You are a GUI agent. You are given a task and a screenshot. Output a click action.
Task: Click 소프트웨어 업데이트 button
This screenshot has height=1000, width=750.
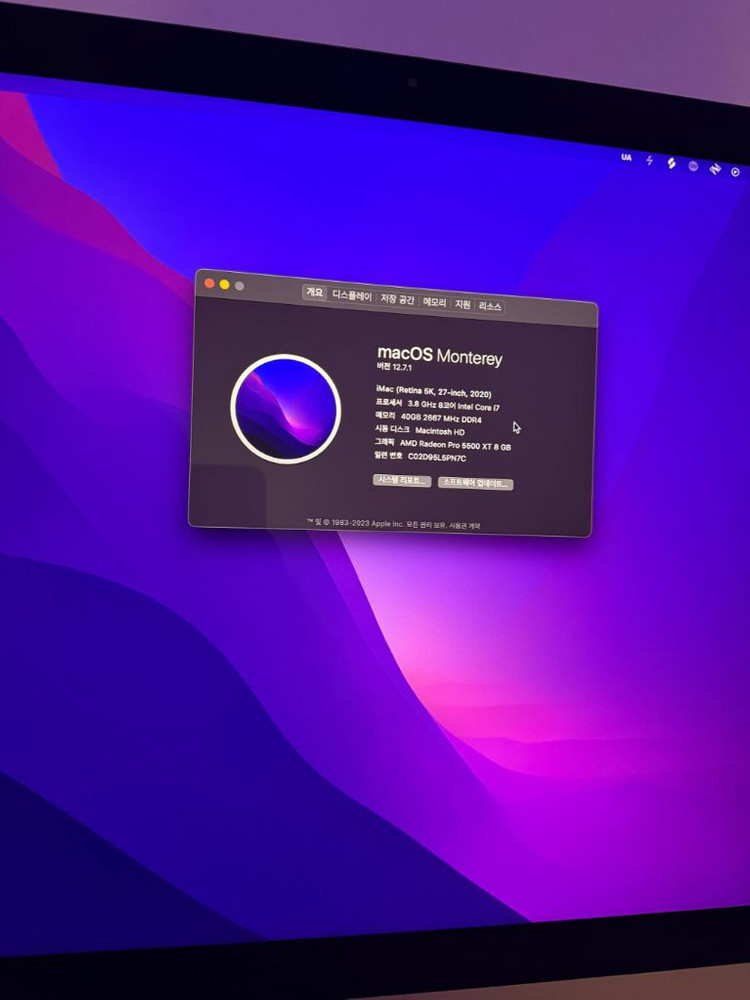(x=475, y=483)
